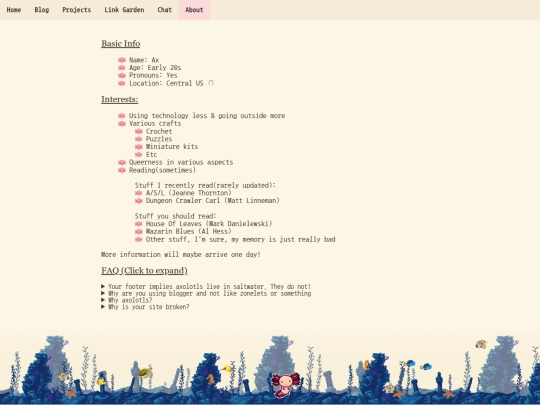Click the 'Reading(sometimes)' item
Image resolution: width=540 pixels, height=405 pixels.
pos(162,170)
